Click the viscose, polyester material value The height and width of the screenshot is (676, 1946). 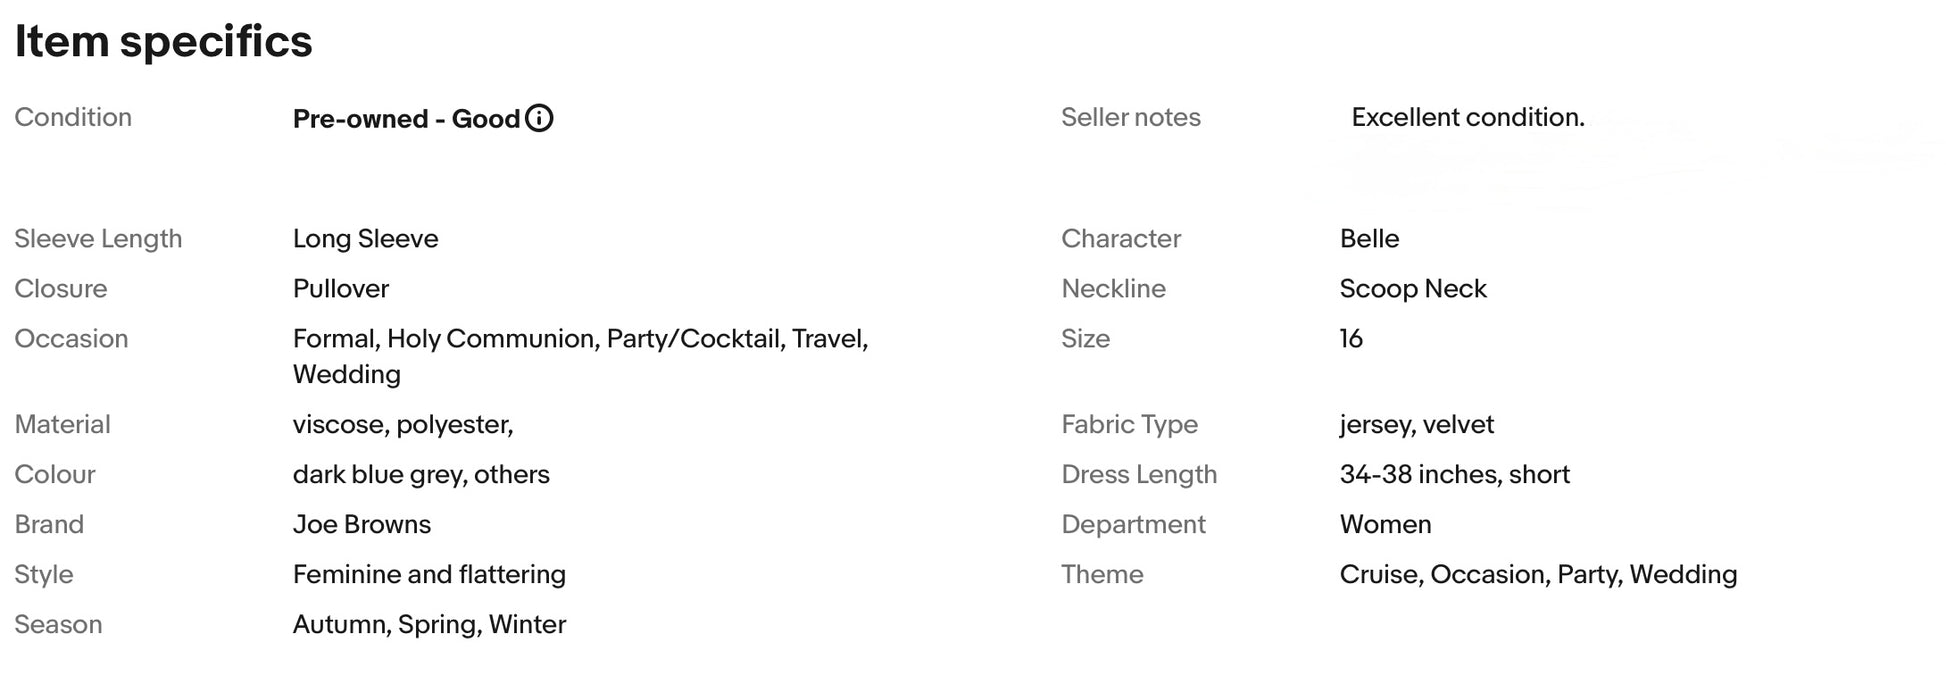tap(402, 424)
